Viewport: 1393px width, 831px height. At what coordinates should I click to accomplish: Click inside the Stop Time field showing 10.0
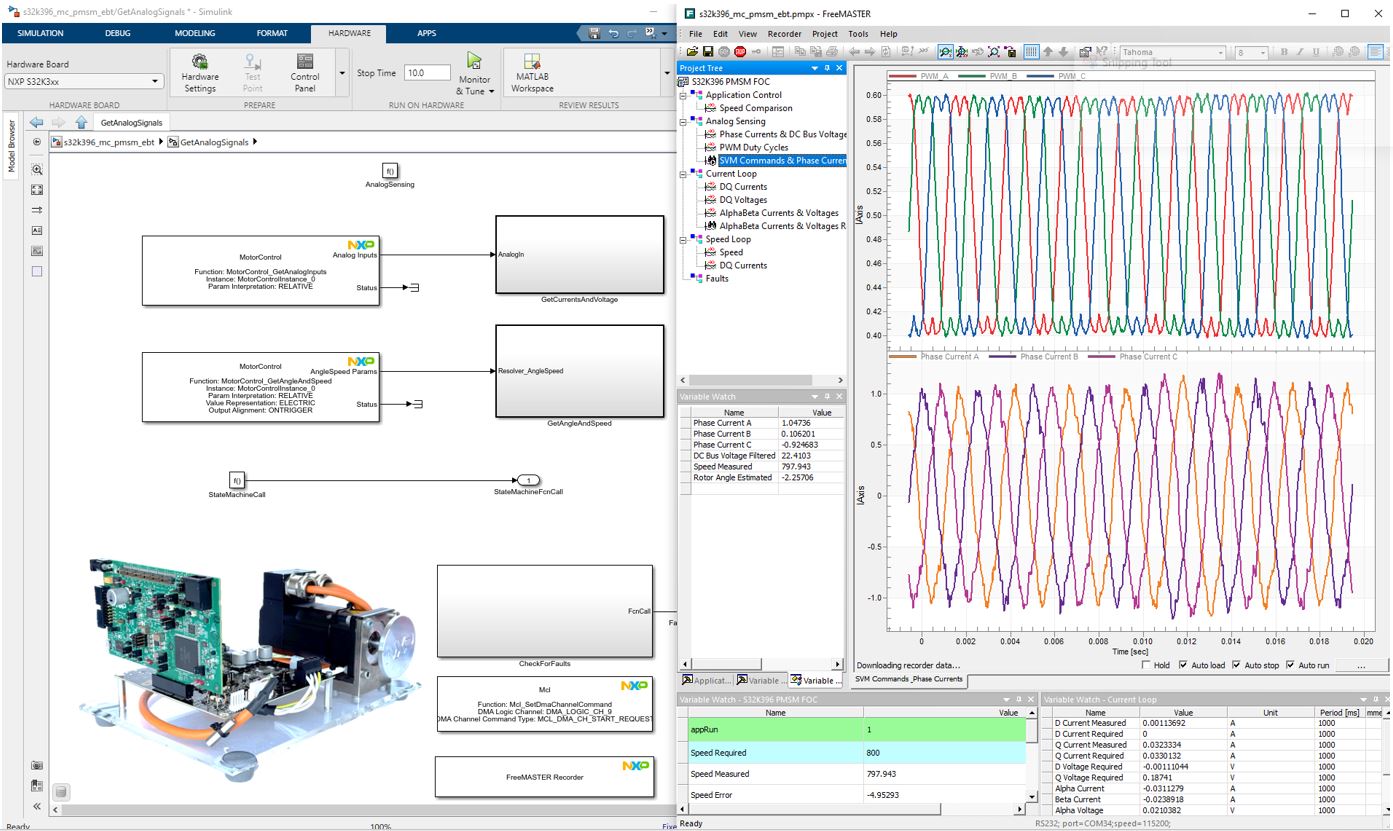click(x=428, y=72)
